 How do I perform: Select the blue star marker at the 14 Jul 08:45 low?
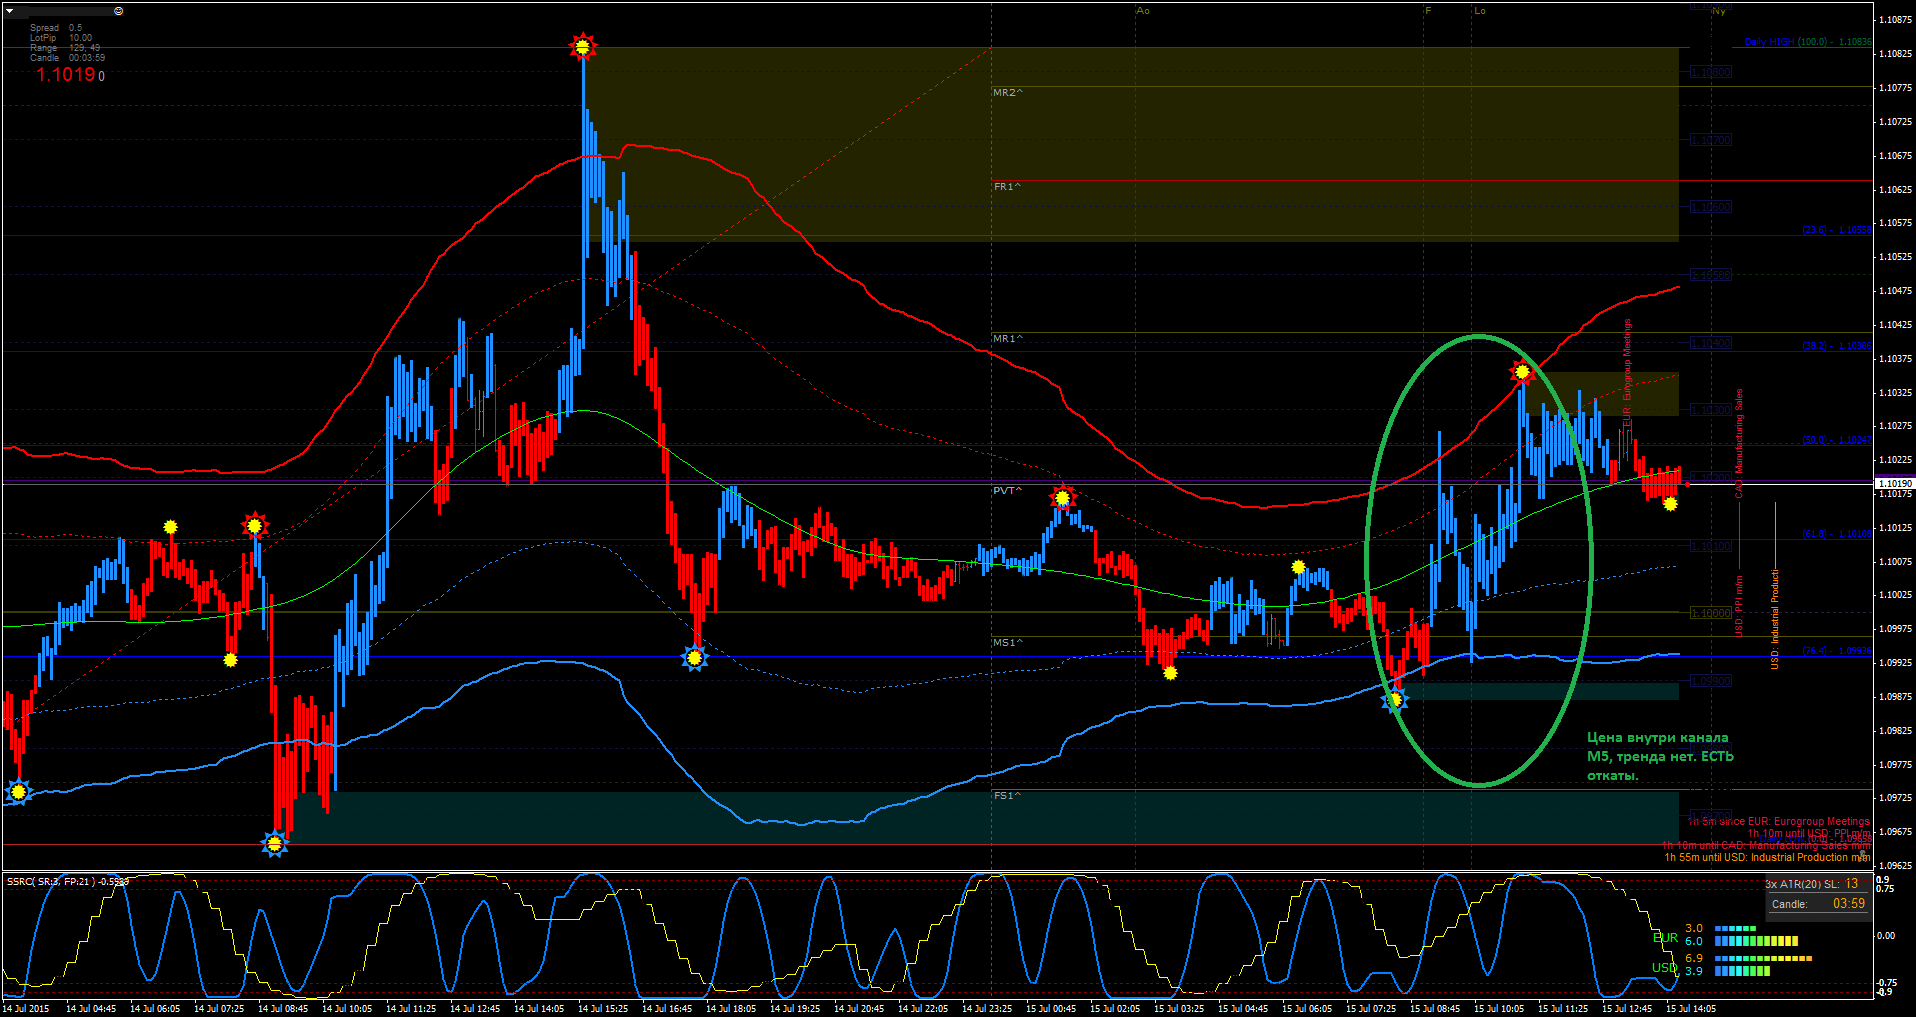[x=274, y=844]
